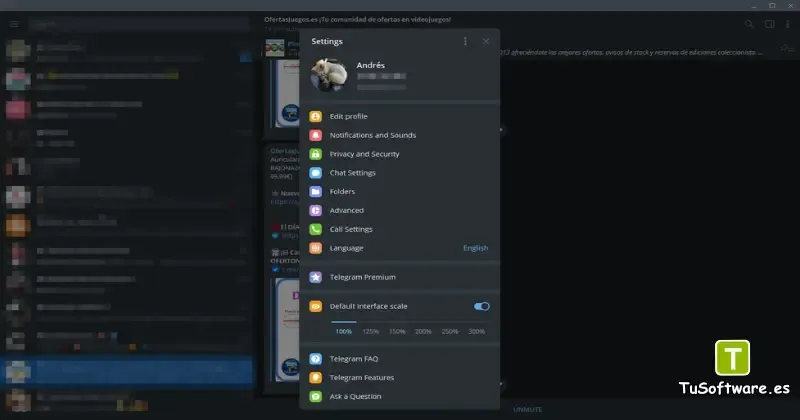The image size is (800, 420).
Task: Click the green phone Call Settings icon
Action: [x=316, y=229]
